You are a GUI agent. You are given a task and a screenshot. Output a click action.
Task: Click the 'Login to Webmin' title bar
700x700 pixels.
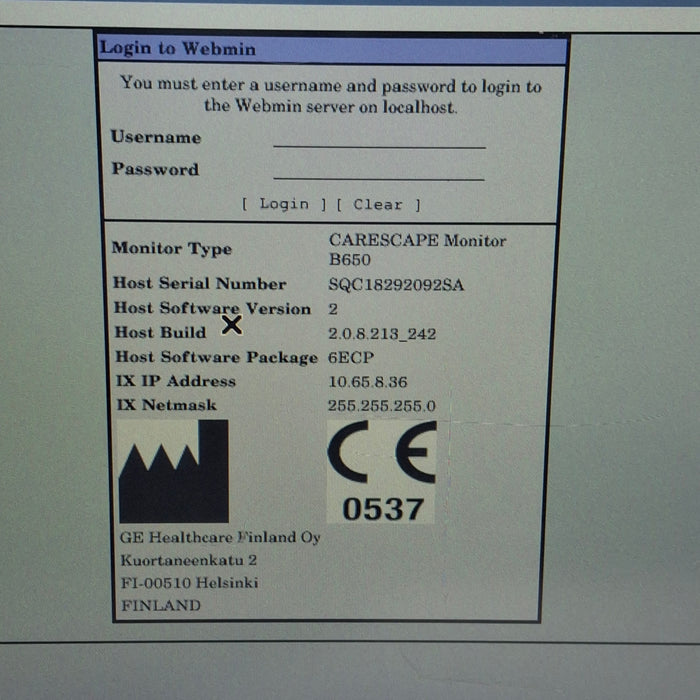click(x=332, y=48)
